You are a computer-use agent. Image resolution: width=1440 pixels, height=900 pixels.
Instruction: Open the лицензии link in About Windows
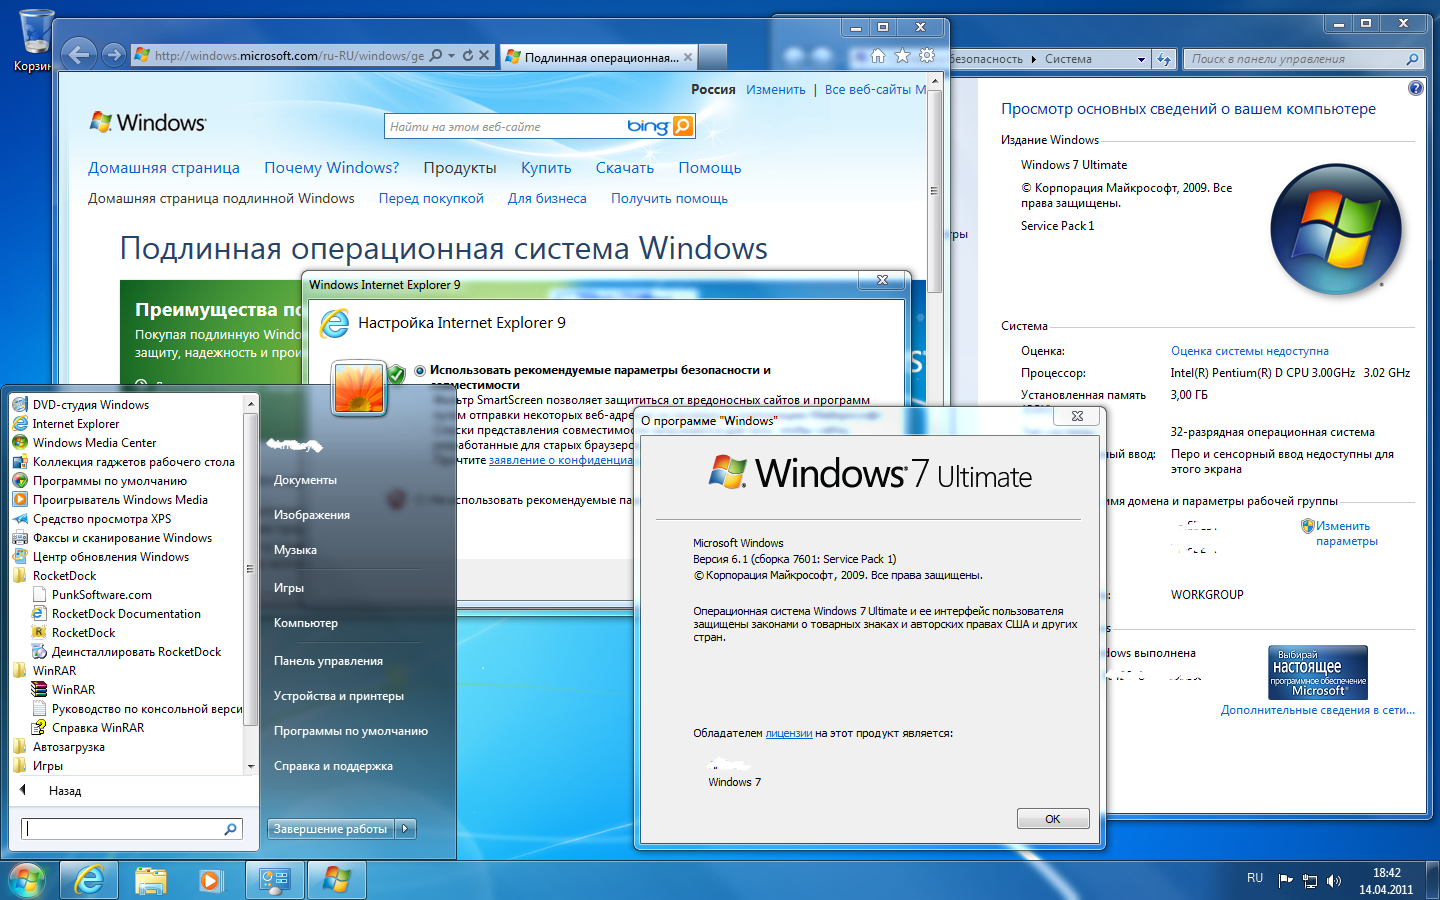pyautogui.click(x=789, y=733)
